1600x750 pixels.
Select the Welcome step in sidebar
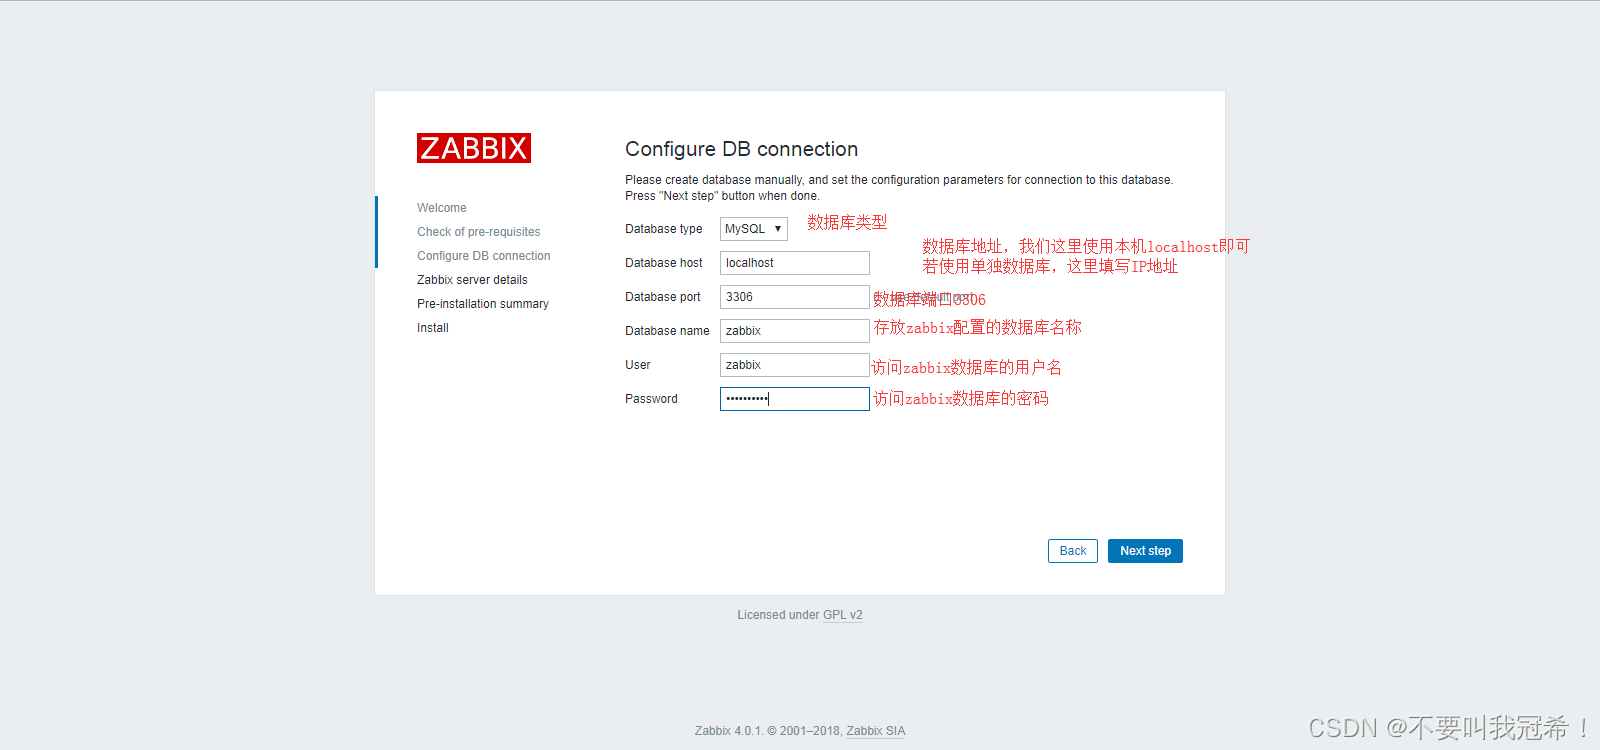point(442,208)
